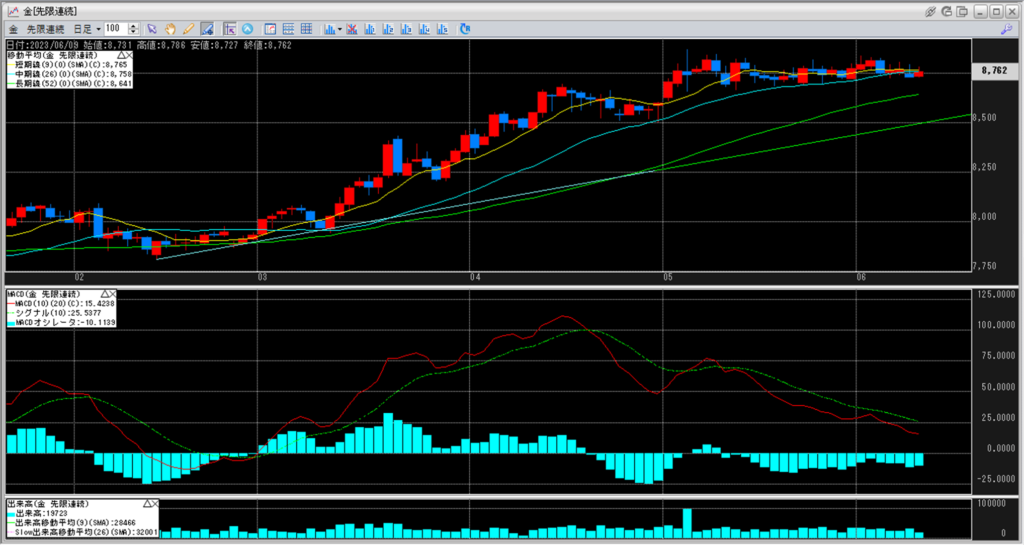
Task: Click the blue circular up-arrow toolbar icon
Action: pos(247,29)
